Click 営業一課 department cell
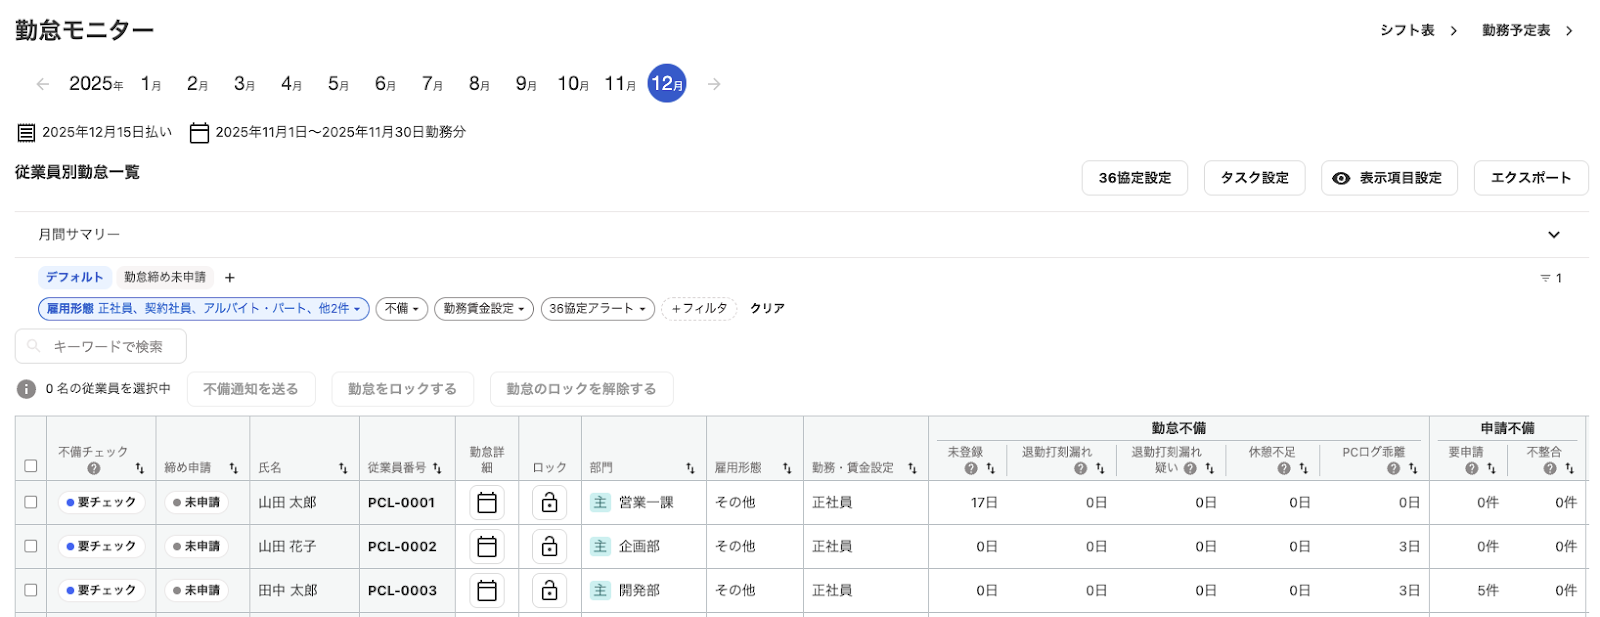 pos(646,502)
